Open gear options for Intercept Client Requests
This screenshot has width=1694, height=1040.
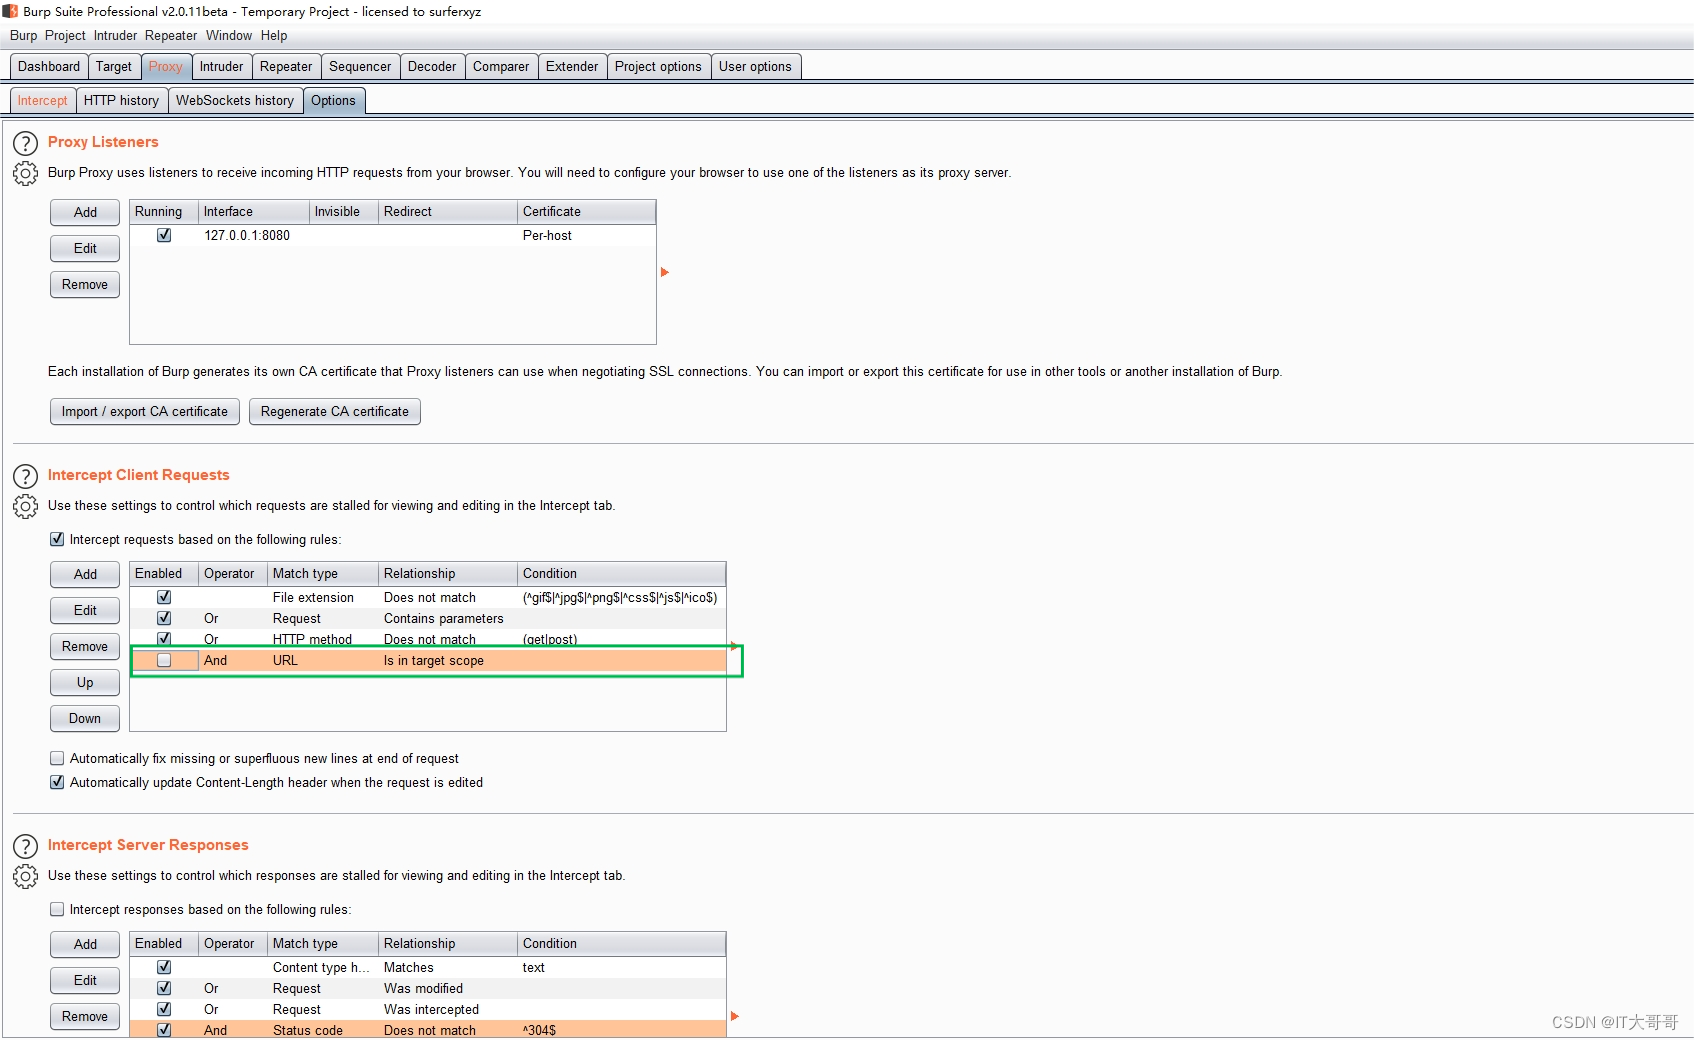coord(25,507)
